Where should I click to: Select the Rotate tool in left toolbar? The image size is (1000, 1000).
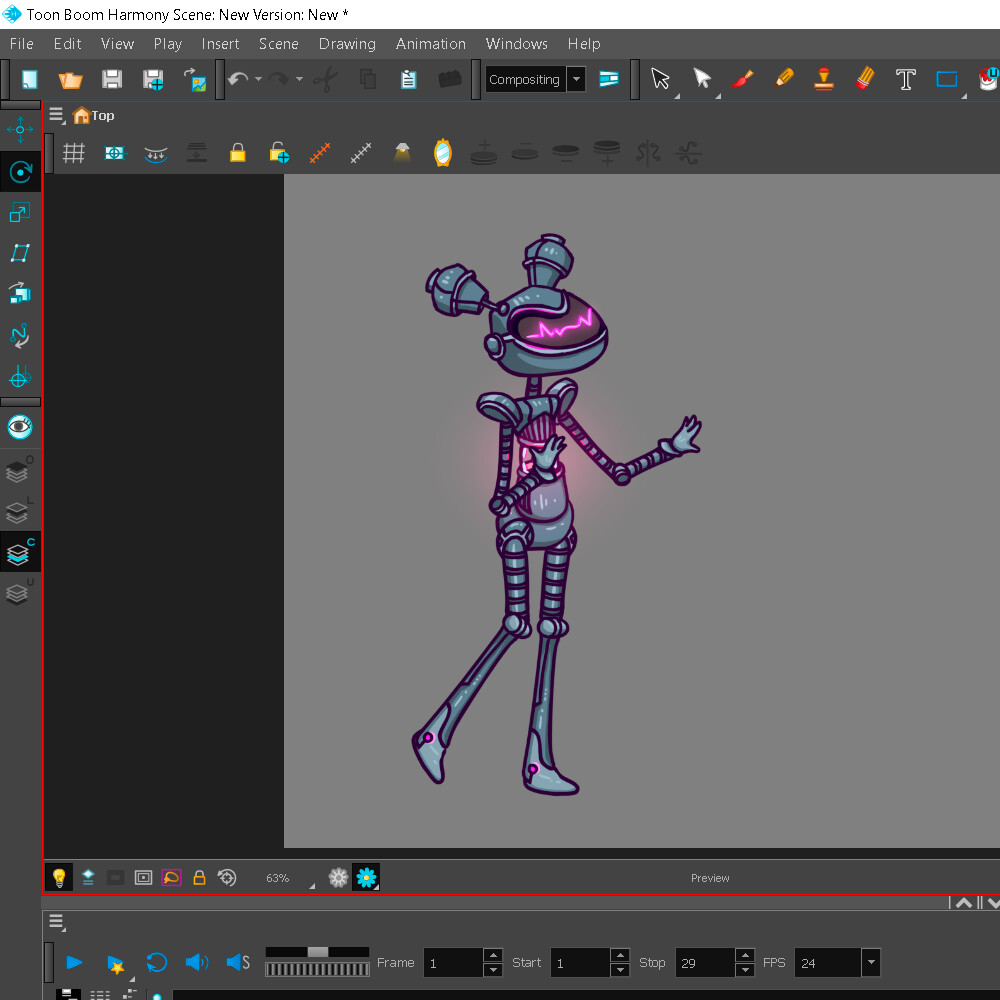(20, 172)
